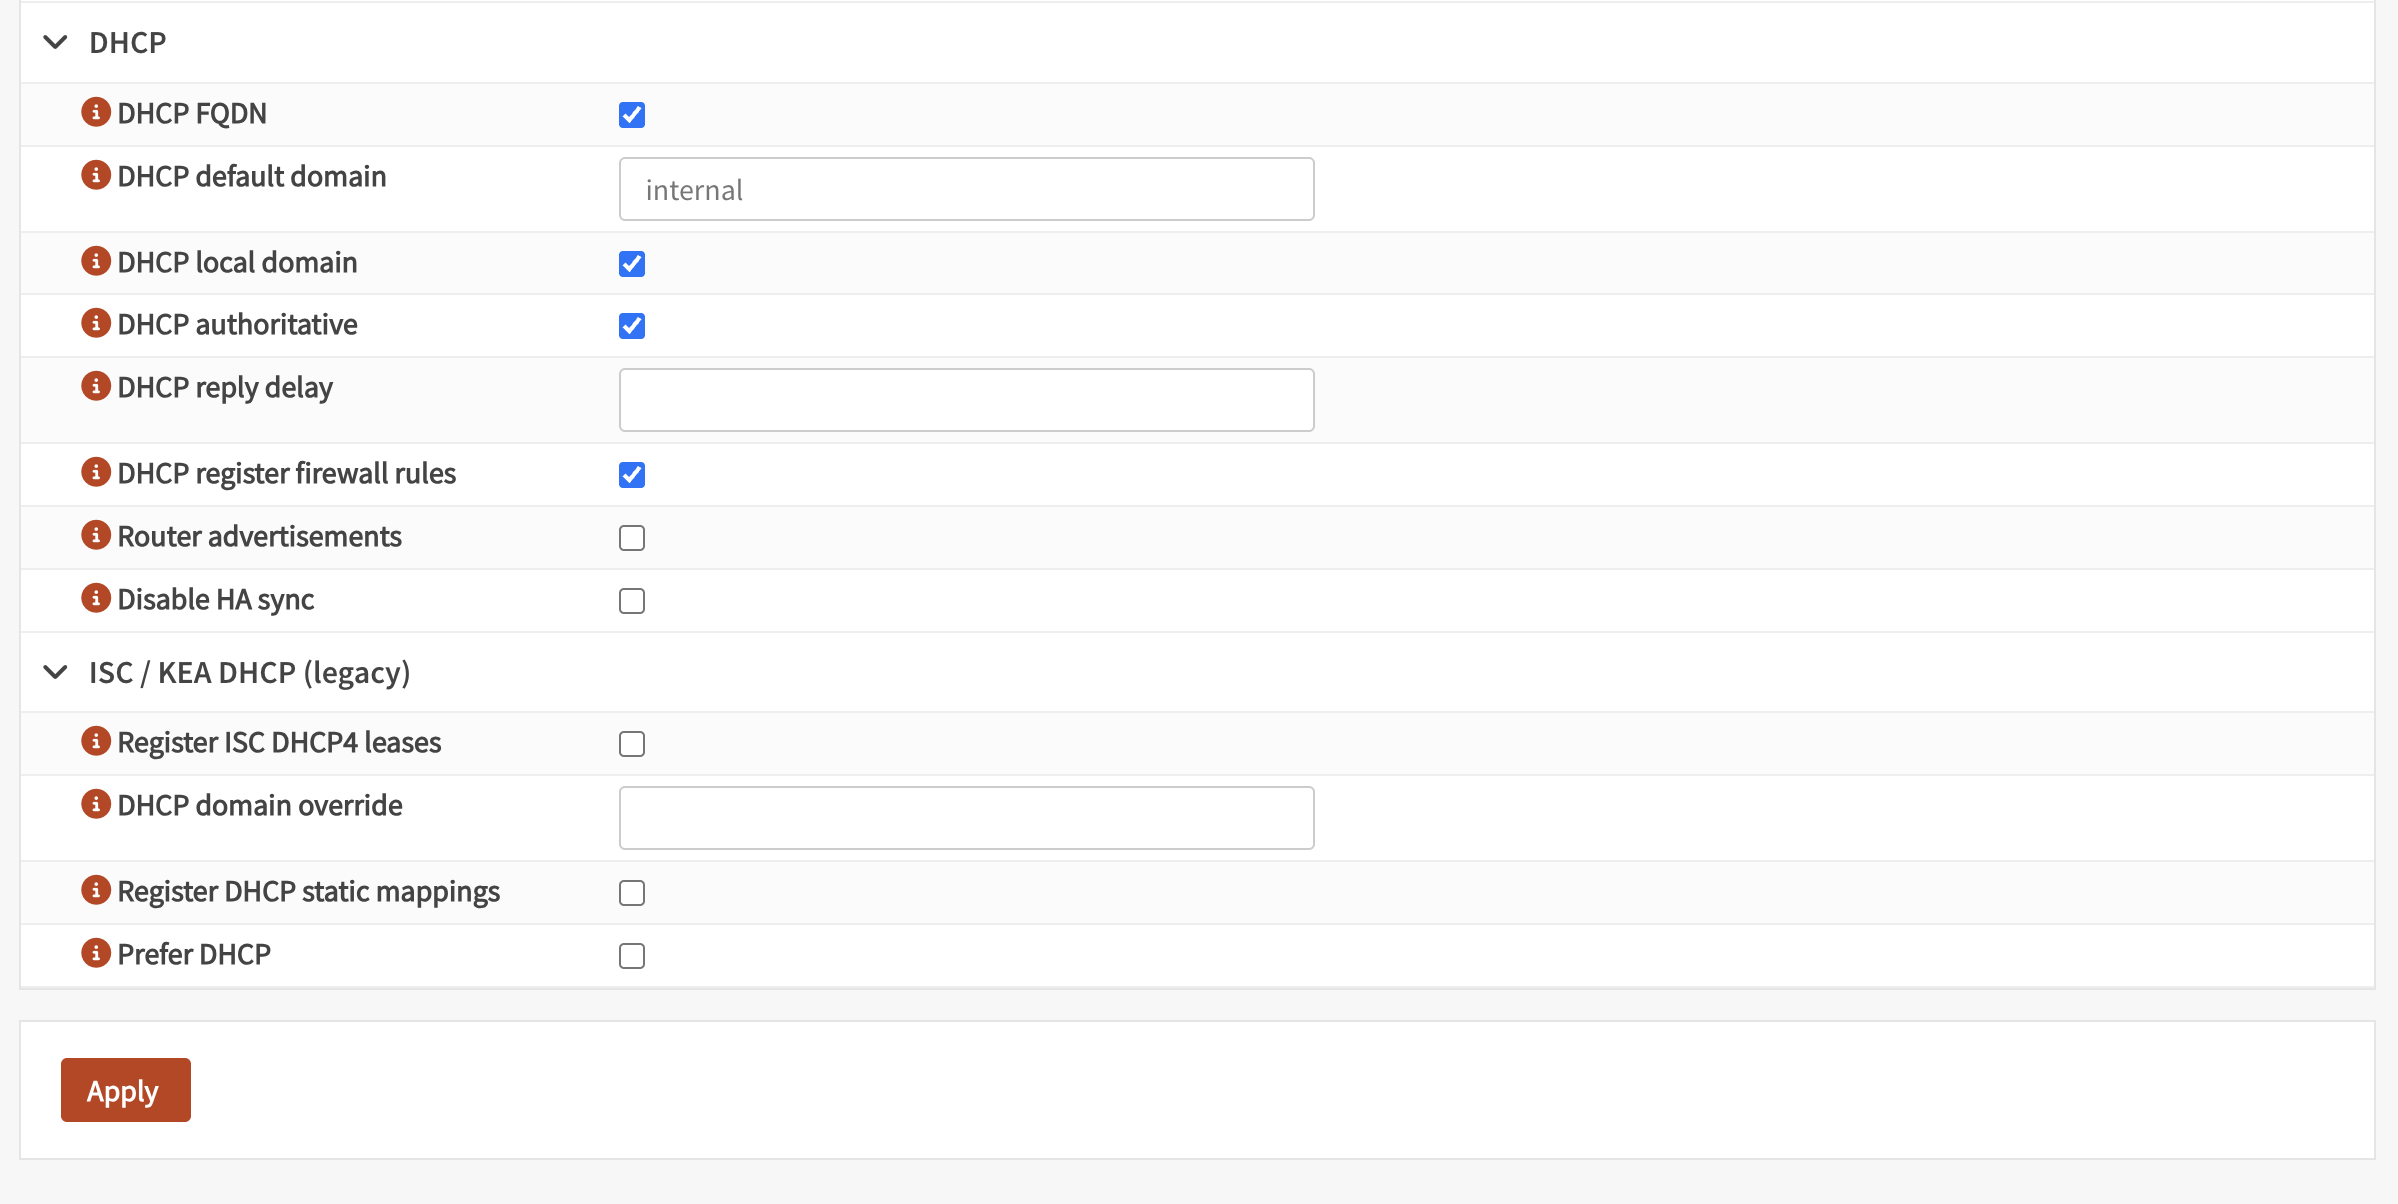
Task: Collapse the ISC / KEA DHCP (legacy) section
Action: [x=56, y=672]
